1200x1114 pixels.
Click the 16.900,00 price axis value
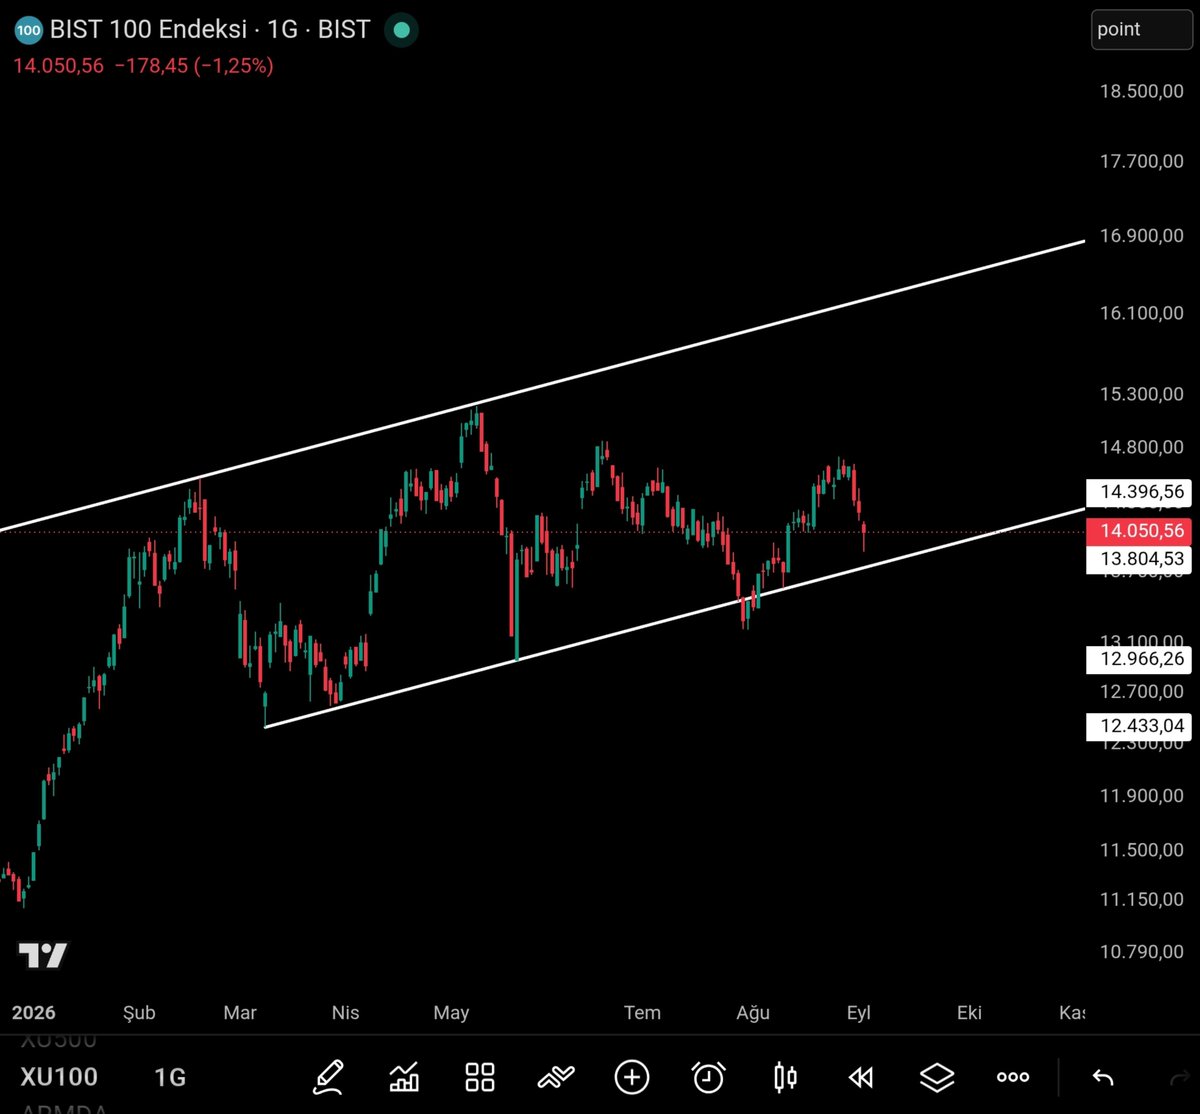click(x=1142, y=236)
